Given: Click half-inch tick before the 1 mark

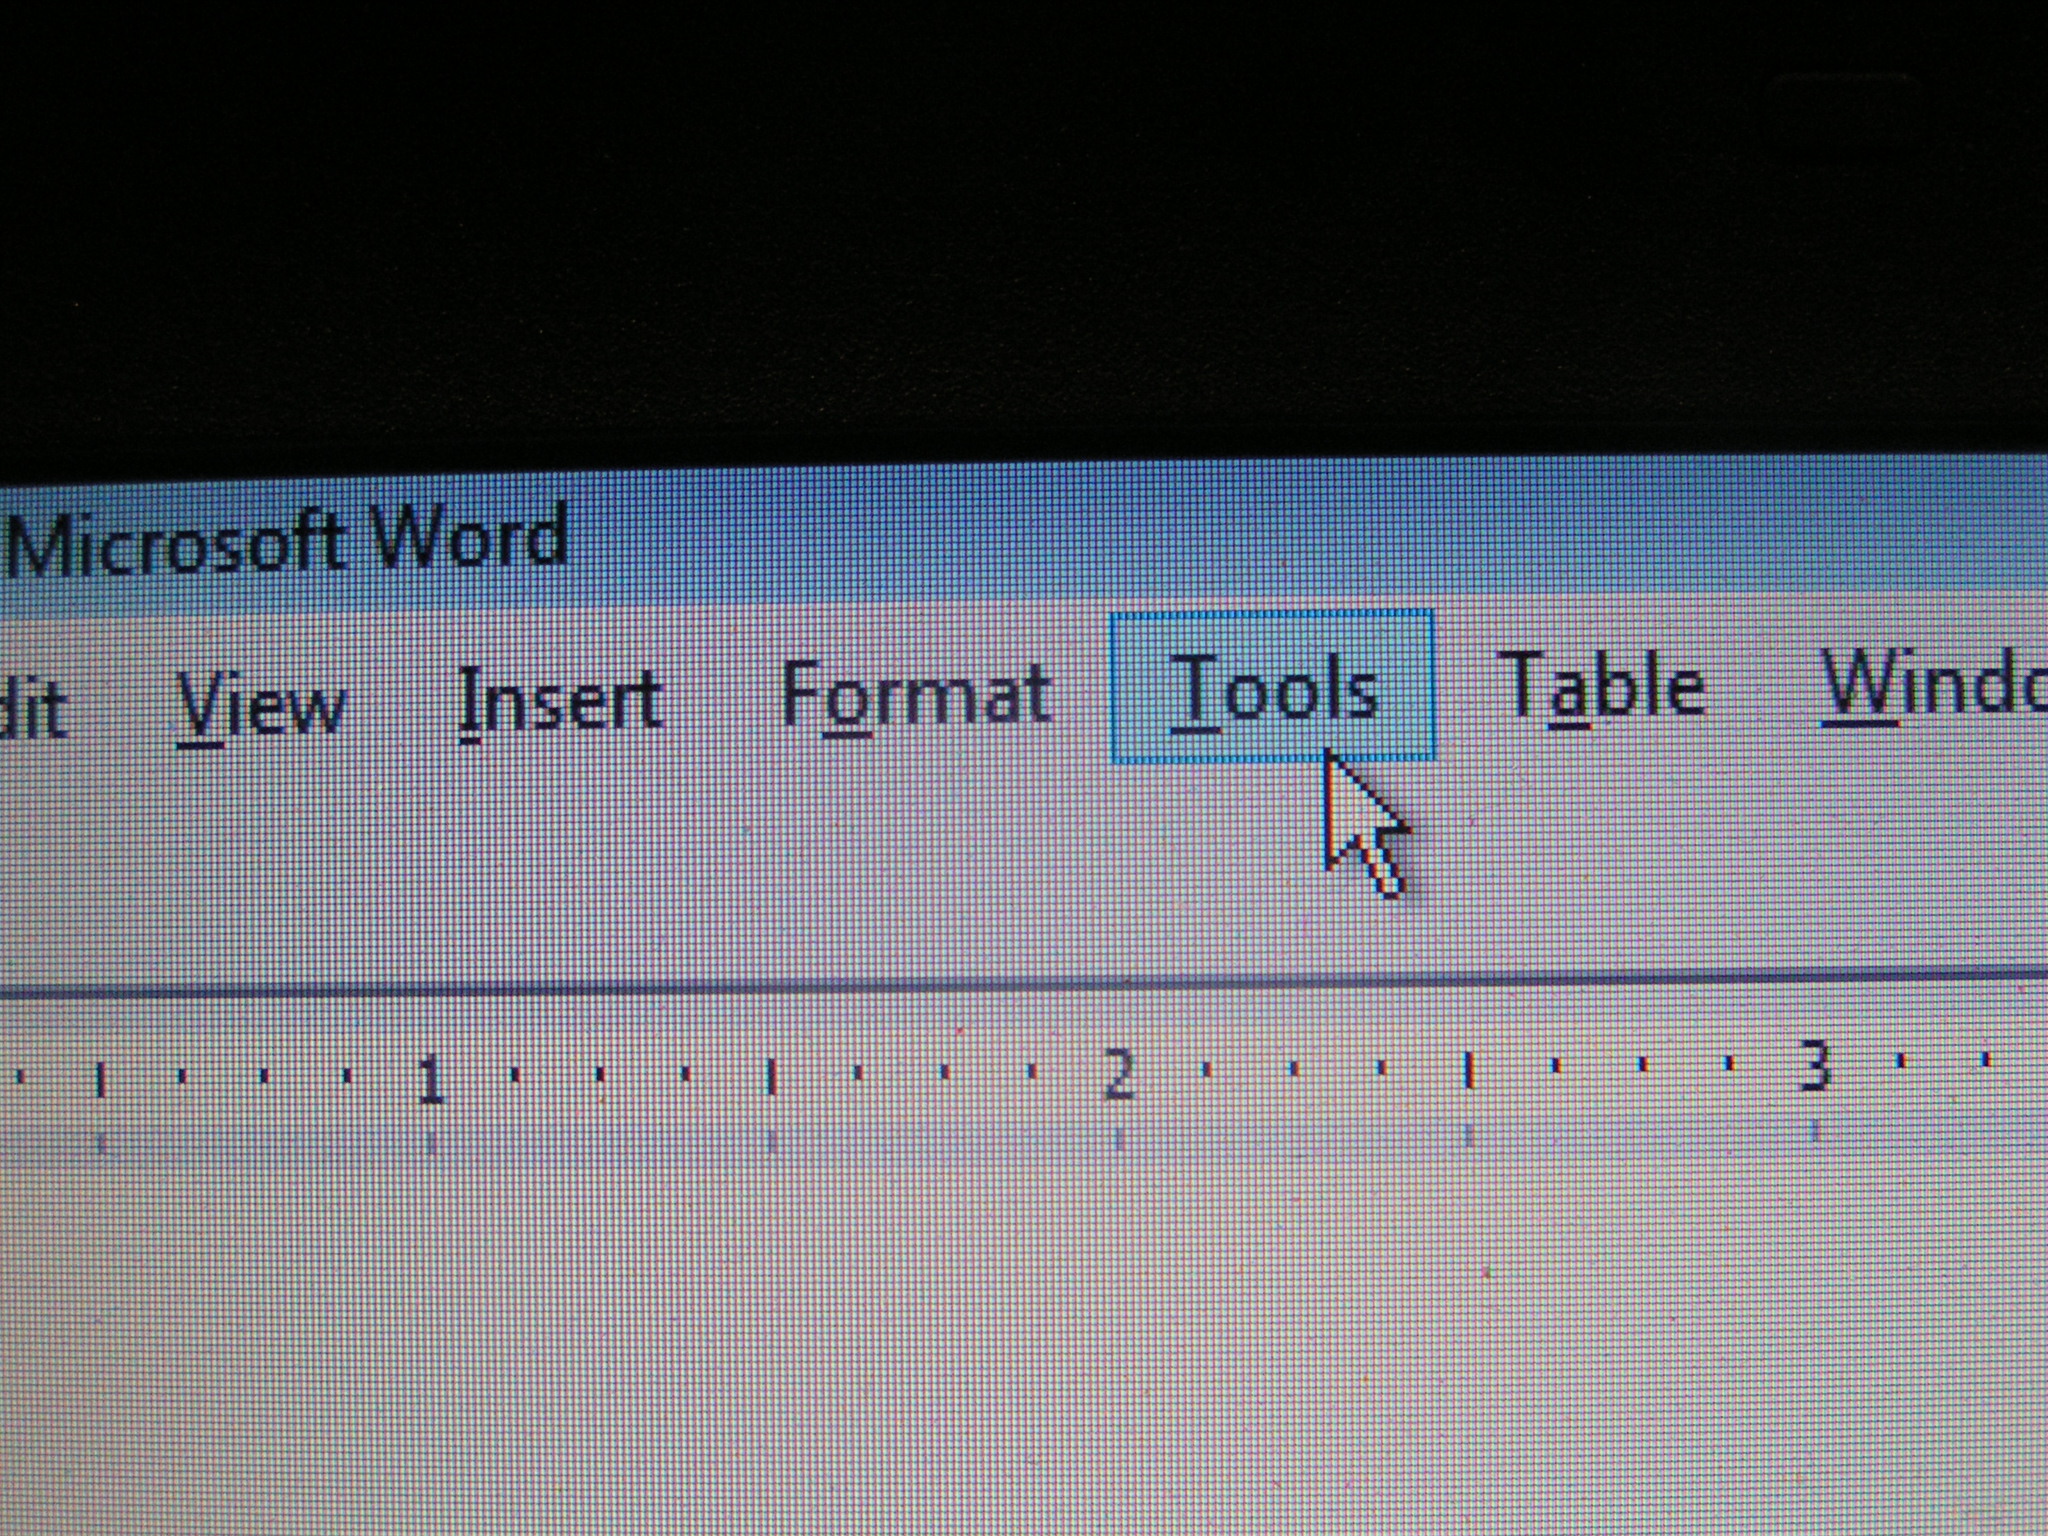Looking at the screenshot, I should point(99,1082).
